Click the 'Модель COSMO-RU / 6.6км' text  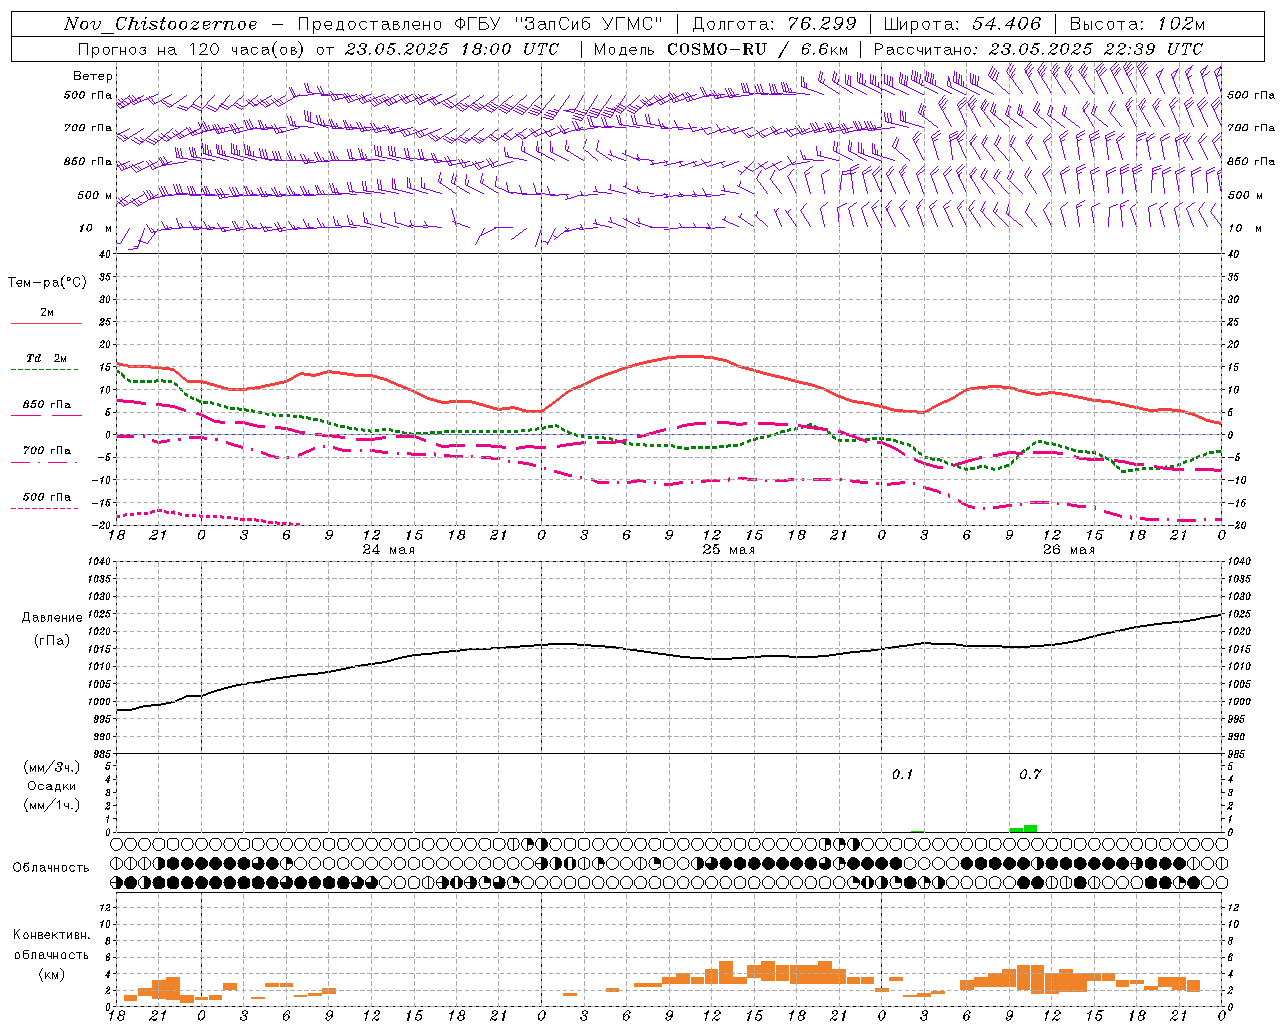click(x=720, y=49)
